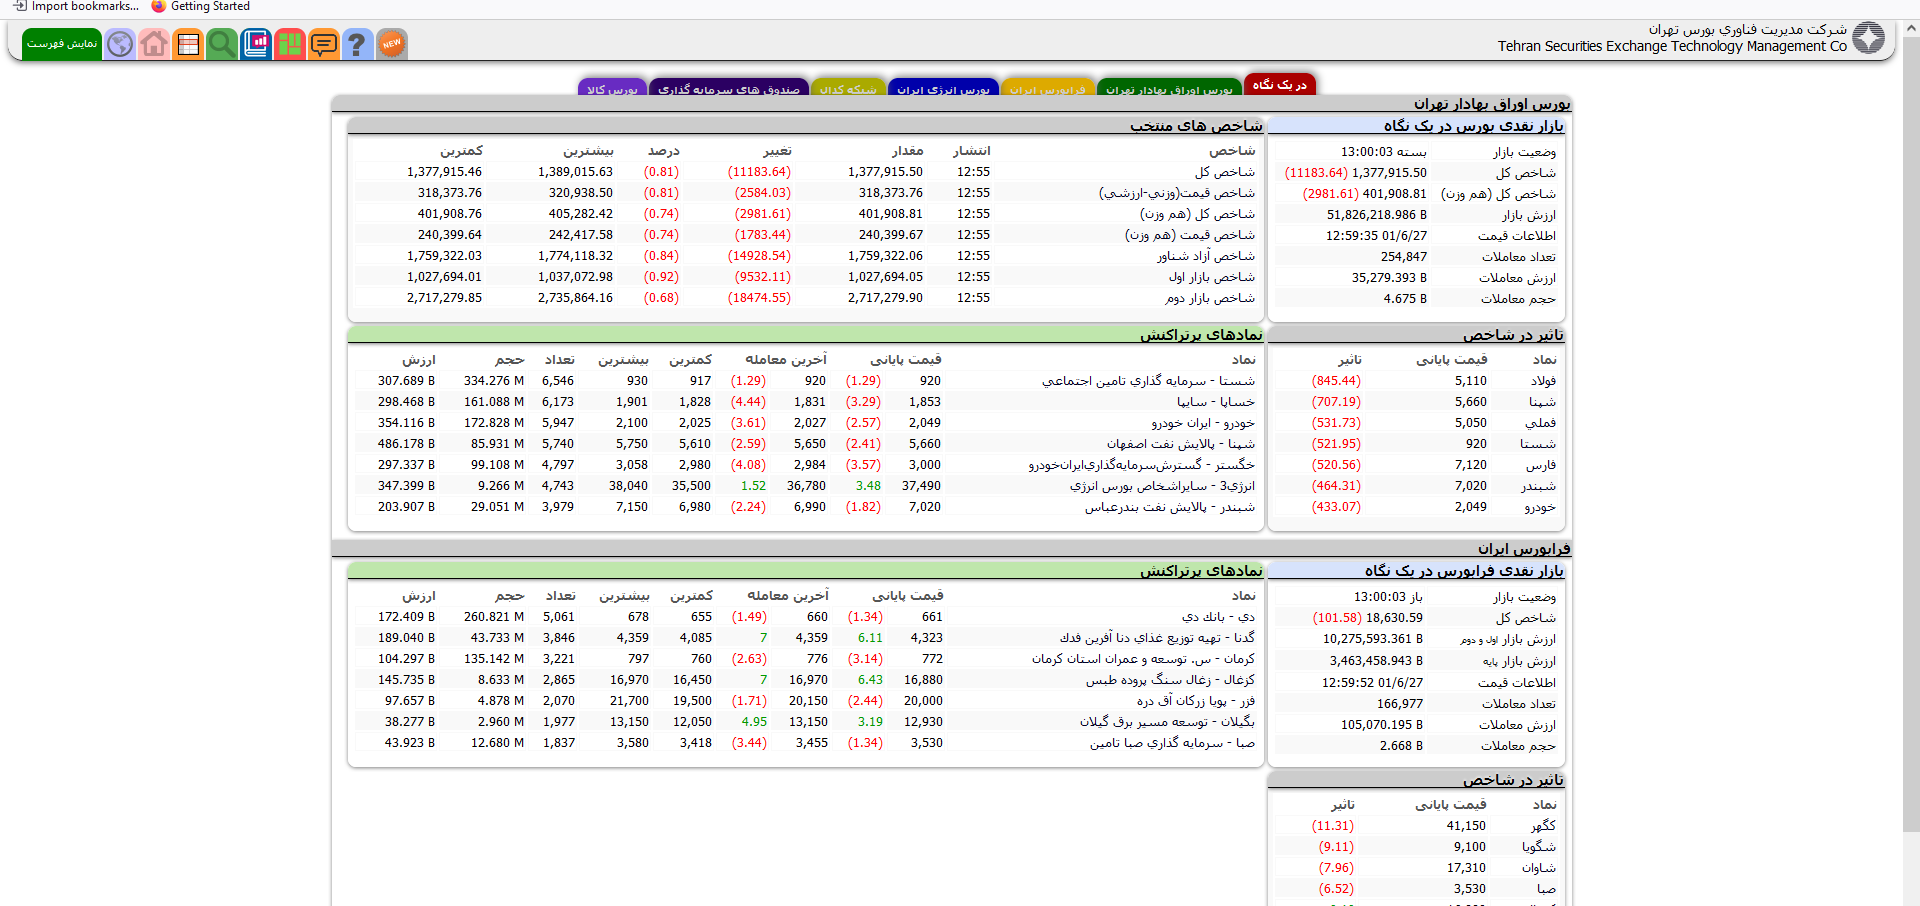
Task: Go to home via pink house icon
Action: 154,44
